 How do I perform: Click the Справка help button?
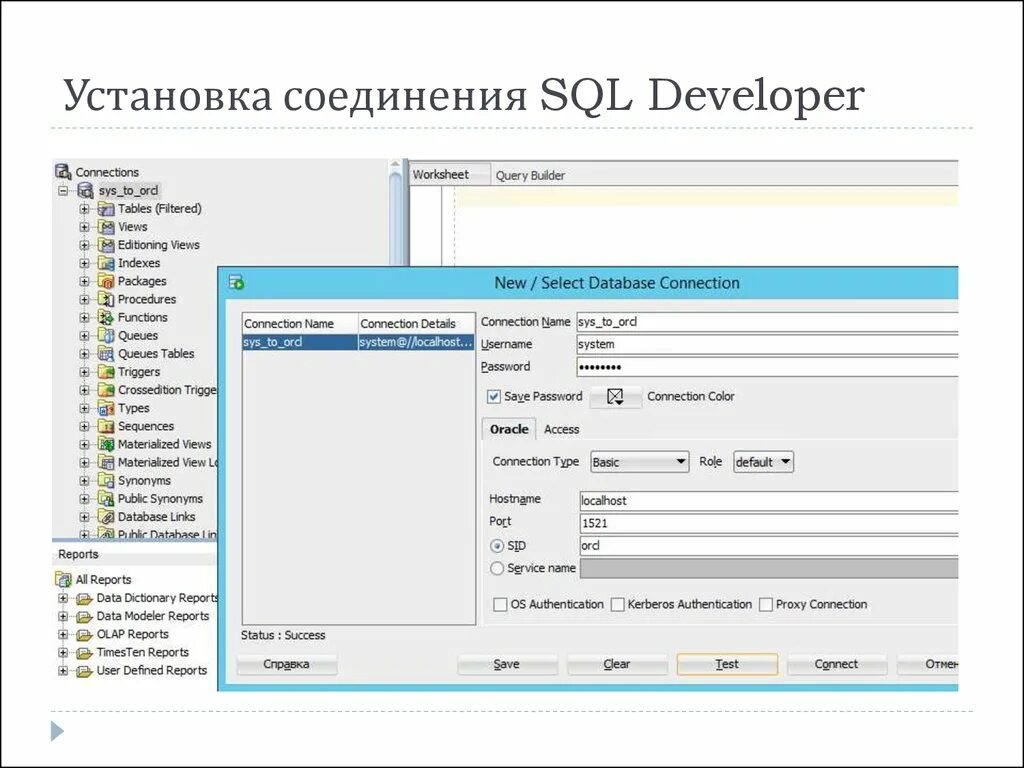[x=287, y=664]
